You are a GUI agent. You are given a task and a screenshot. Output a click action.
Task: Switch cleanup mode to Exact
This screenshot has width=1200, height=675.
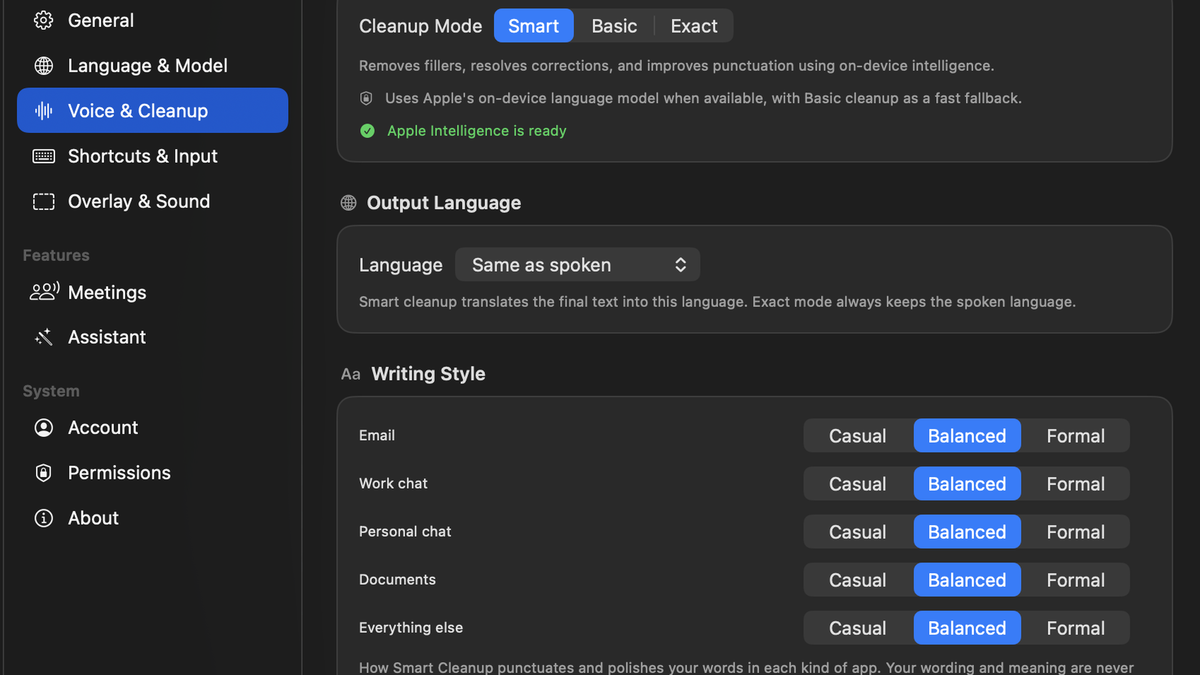(694, 26)
